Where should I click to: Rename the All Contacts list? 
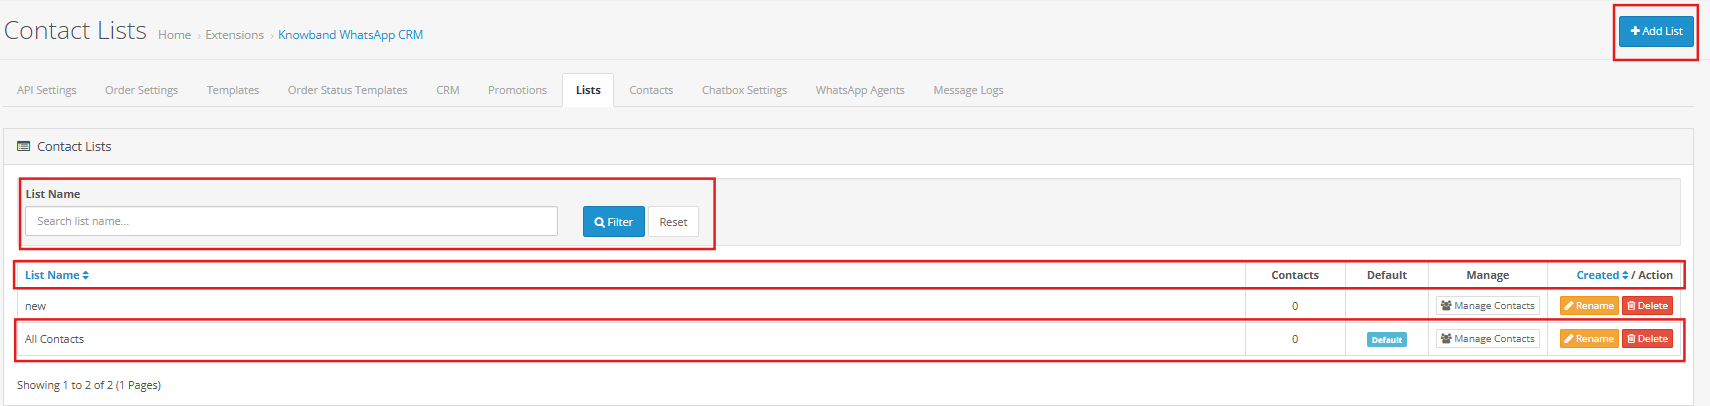(x=1589, y=339)
